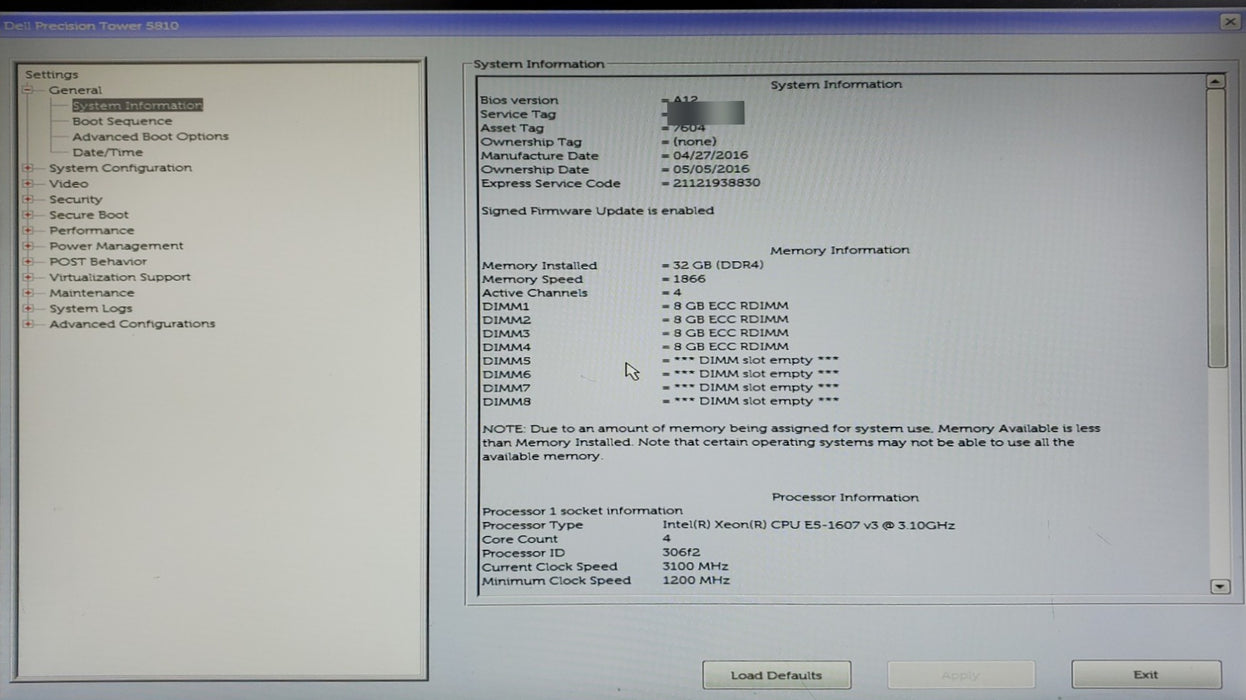Collapse the General tree node
Screen dimensions: 1246x700
coord(28,90)
